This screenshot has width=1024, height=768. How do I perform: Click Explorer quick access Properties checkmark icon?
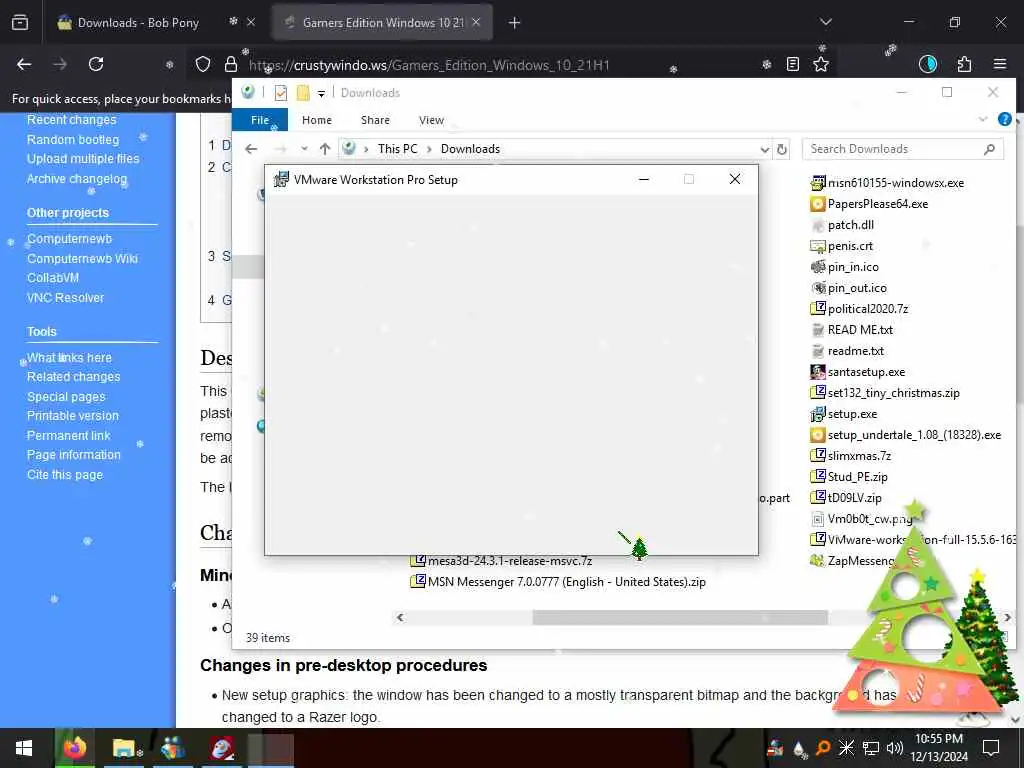point(281,93)
